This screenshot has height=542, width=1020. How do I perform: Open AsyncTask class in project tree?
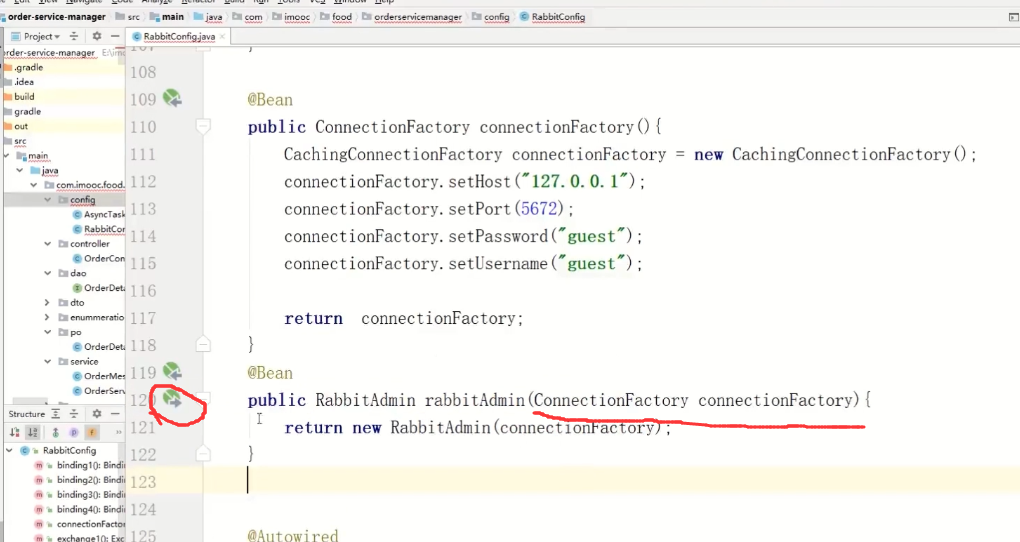tap(99, 214)
